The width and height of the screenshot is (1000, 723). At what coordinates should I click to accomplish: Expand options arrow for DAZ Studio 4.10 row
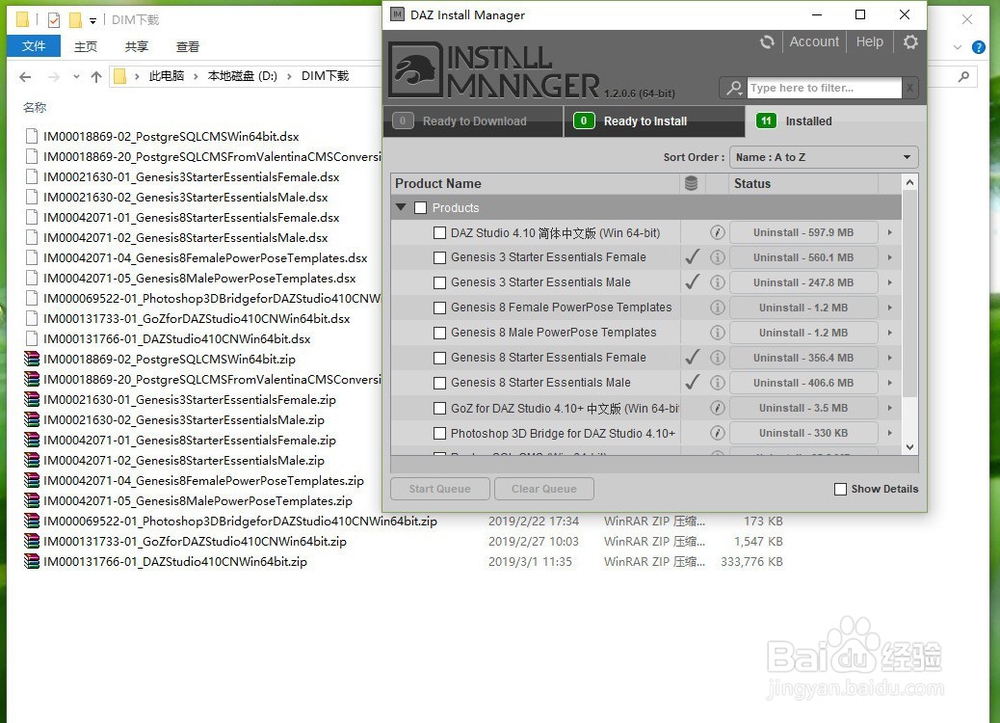coord(890,233)
